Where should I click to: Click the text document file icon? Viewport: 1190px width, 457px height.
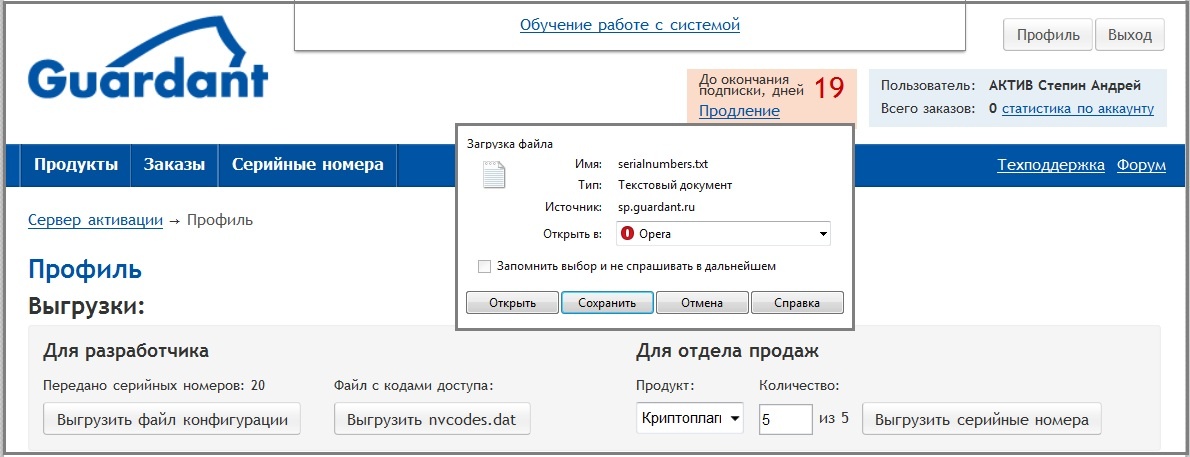(494, 175)
